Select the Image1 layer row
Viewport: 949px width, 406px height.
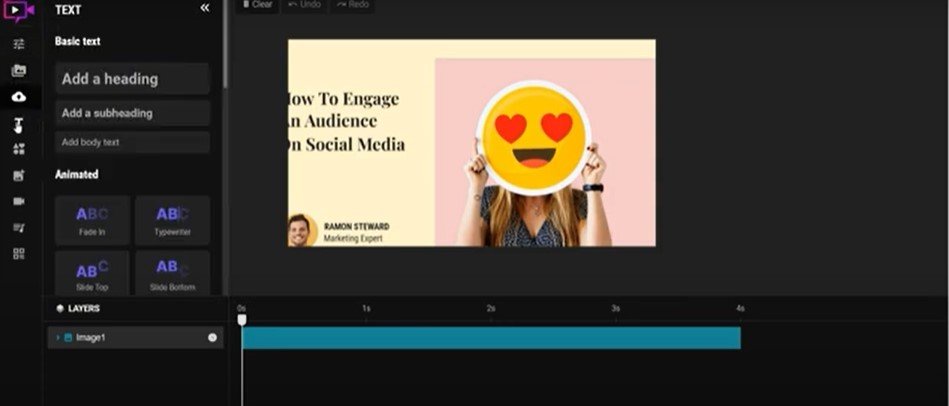pyautogui.click(x=136, y=338)
